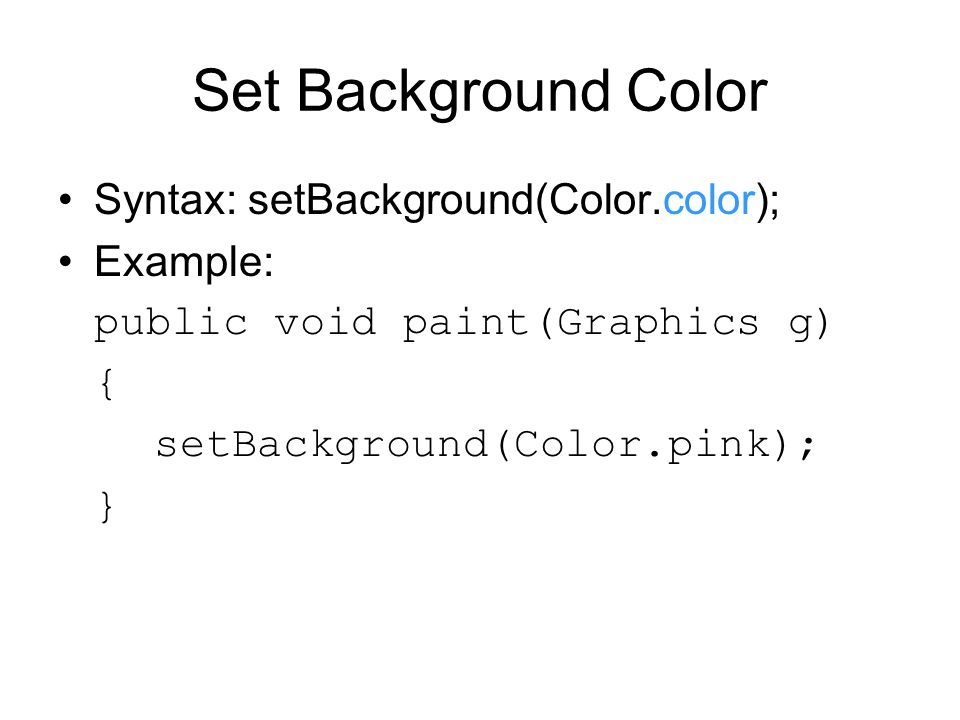Viewport: 960px width, 720px height.
Task: Click the first bullet point marker
Action: (66, 200)
